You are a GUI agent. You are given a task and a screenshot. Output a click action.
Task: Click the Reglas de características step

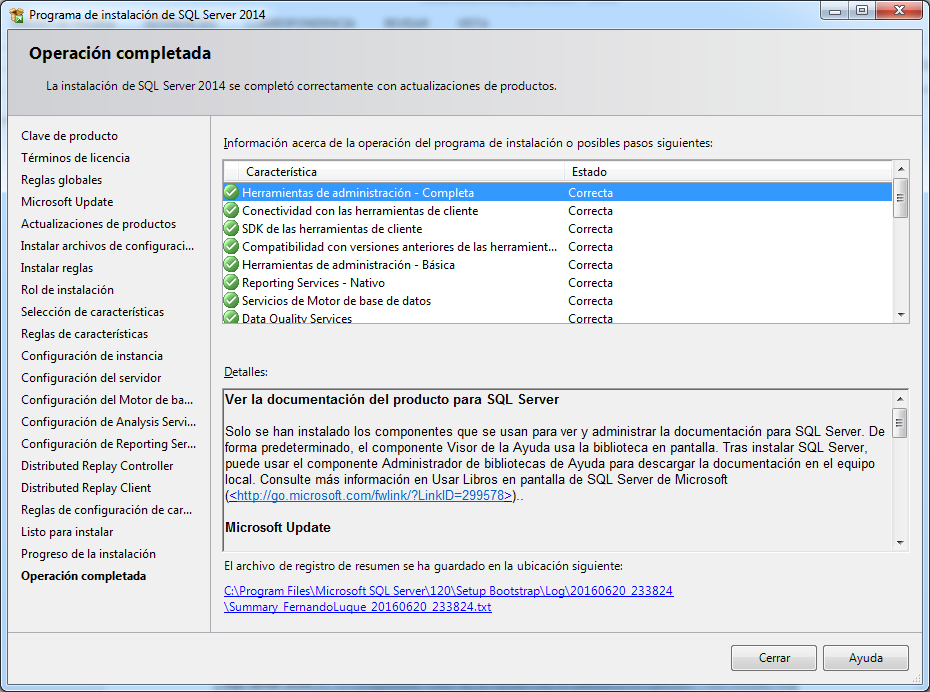tap(84, 333)
